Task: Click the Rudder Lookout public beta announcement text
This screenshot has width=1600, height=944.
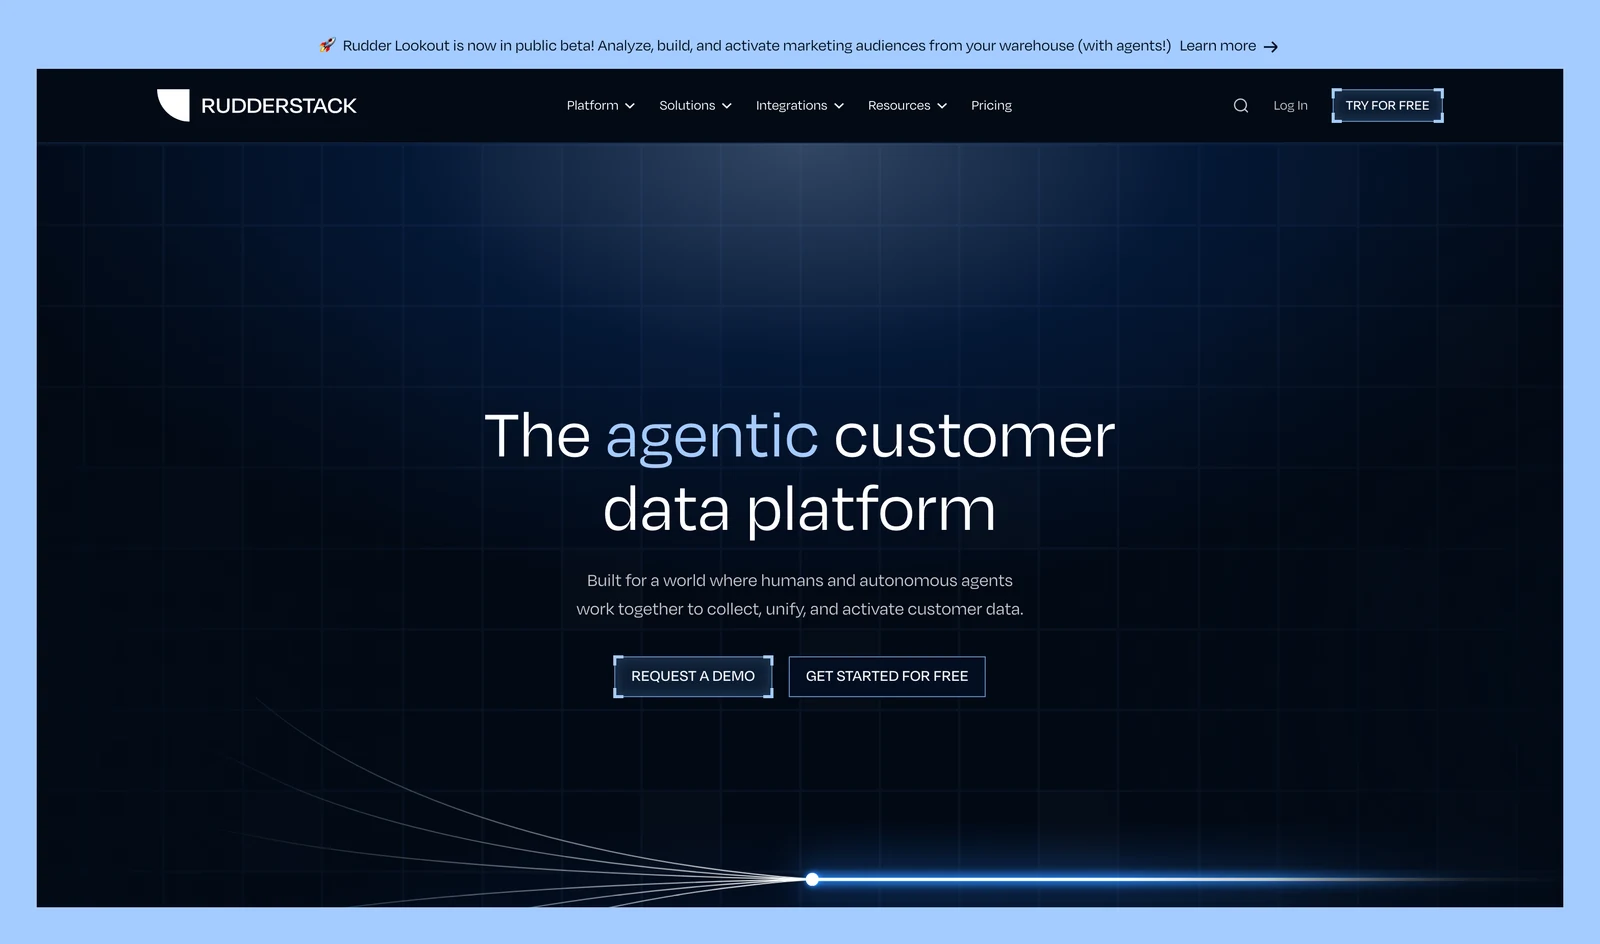Action: [756, 45]
